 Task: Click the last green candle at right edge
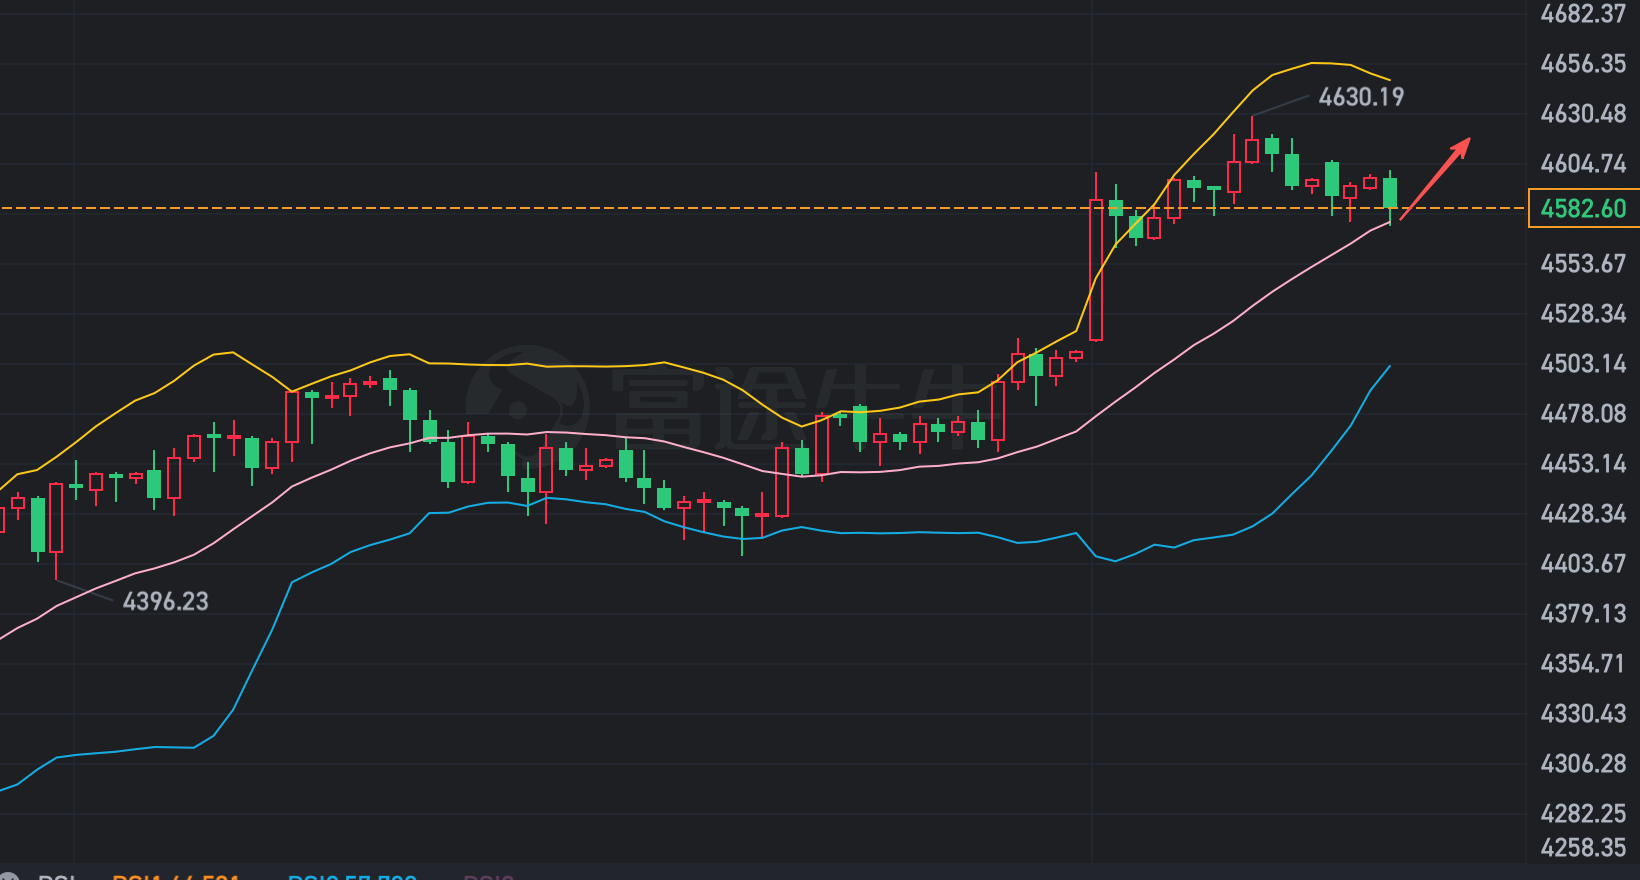1390,193
